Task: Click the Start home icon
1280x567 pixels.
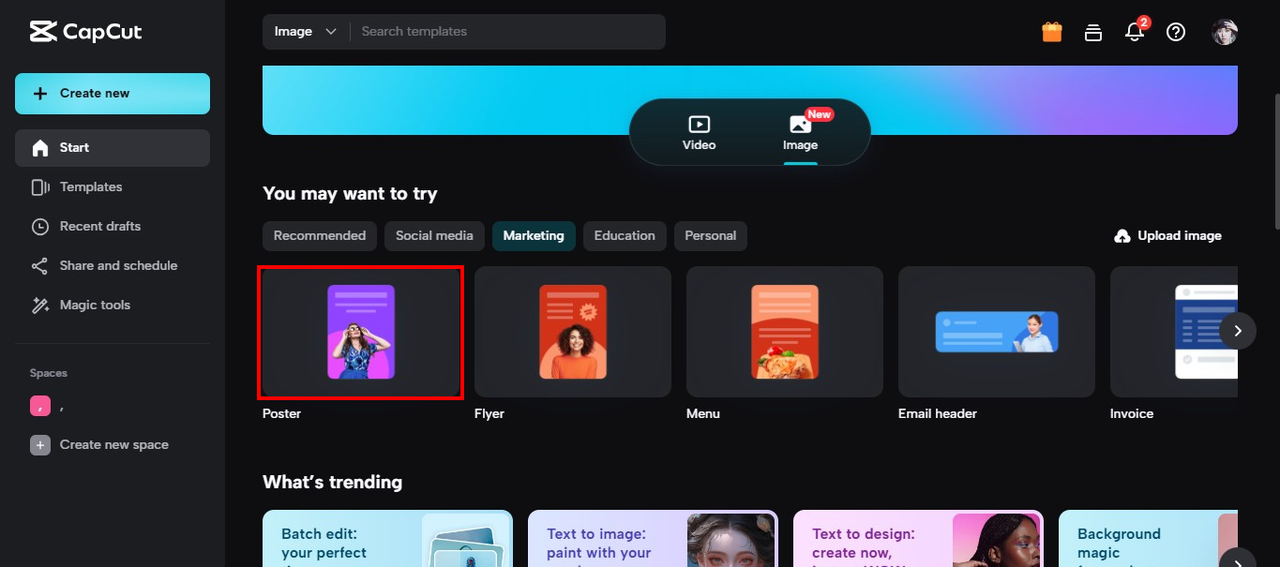Action: [x=40, y=148]
